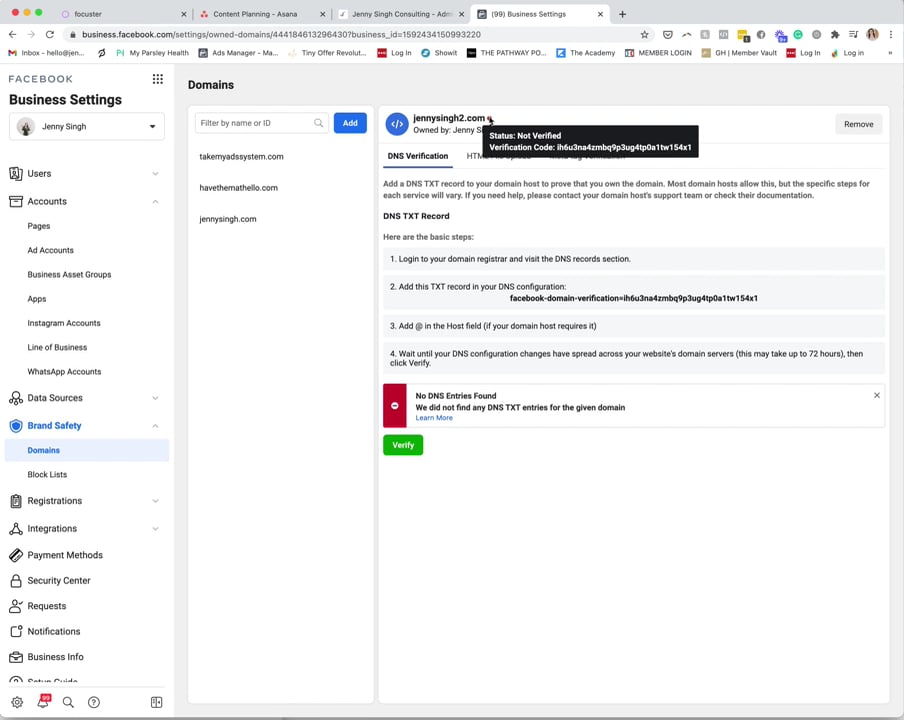Click the Payment Methods card icon
This screenshot has width=904, height=720.
tap(16, 555)
